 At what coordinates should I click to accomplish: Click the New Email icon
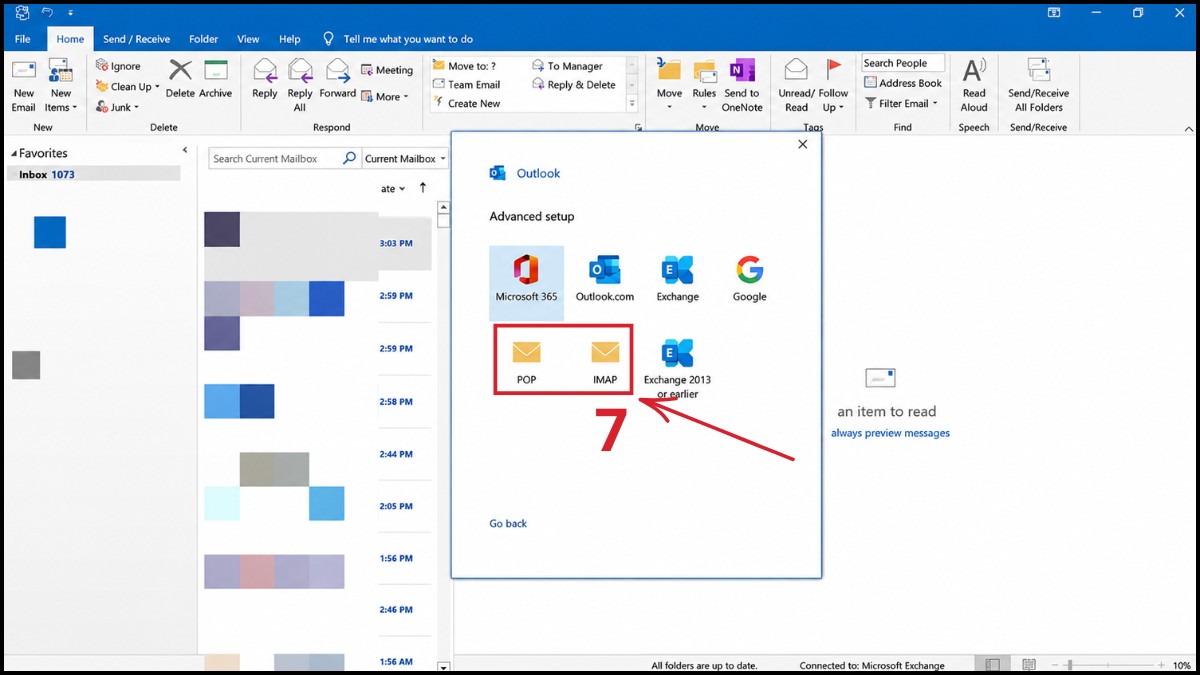coord(24,72)
